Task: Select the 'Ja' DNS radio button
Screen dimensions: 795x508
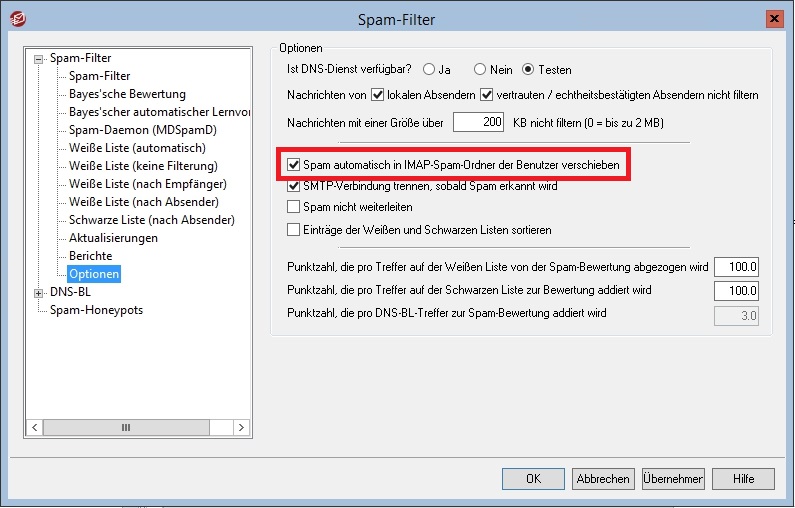Action: (429, 70)
